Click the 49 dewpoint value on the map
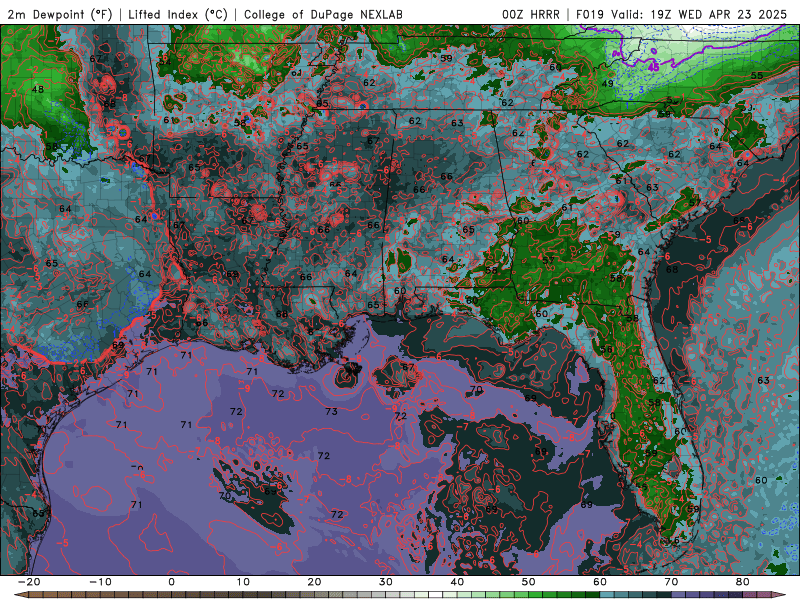800x600 pixels. 607,84
